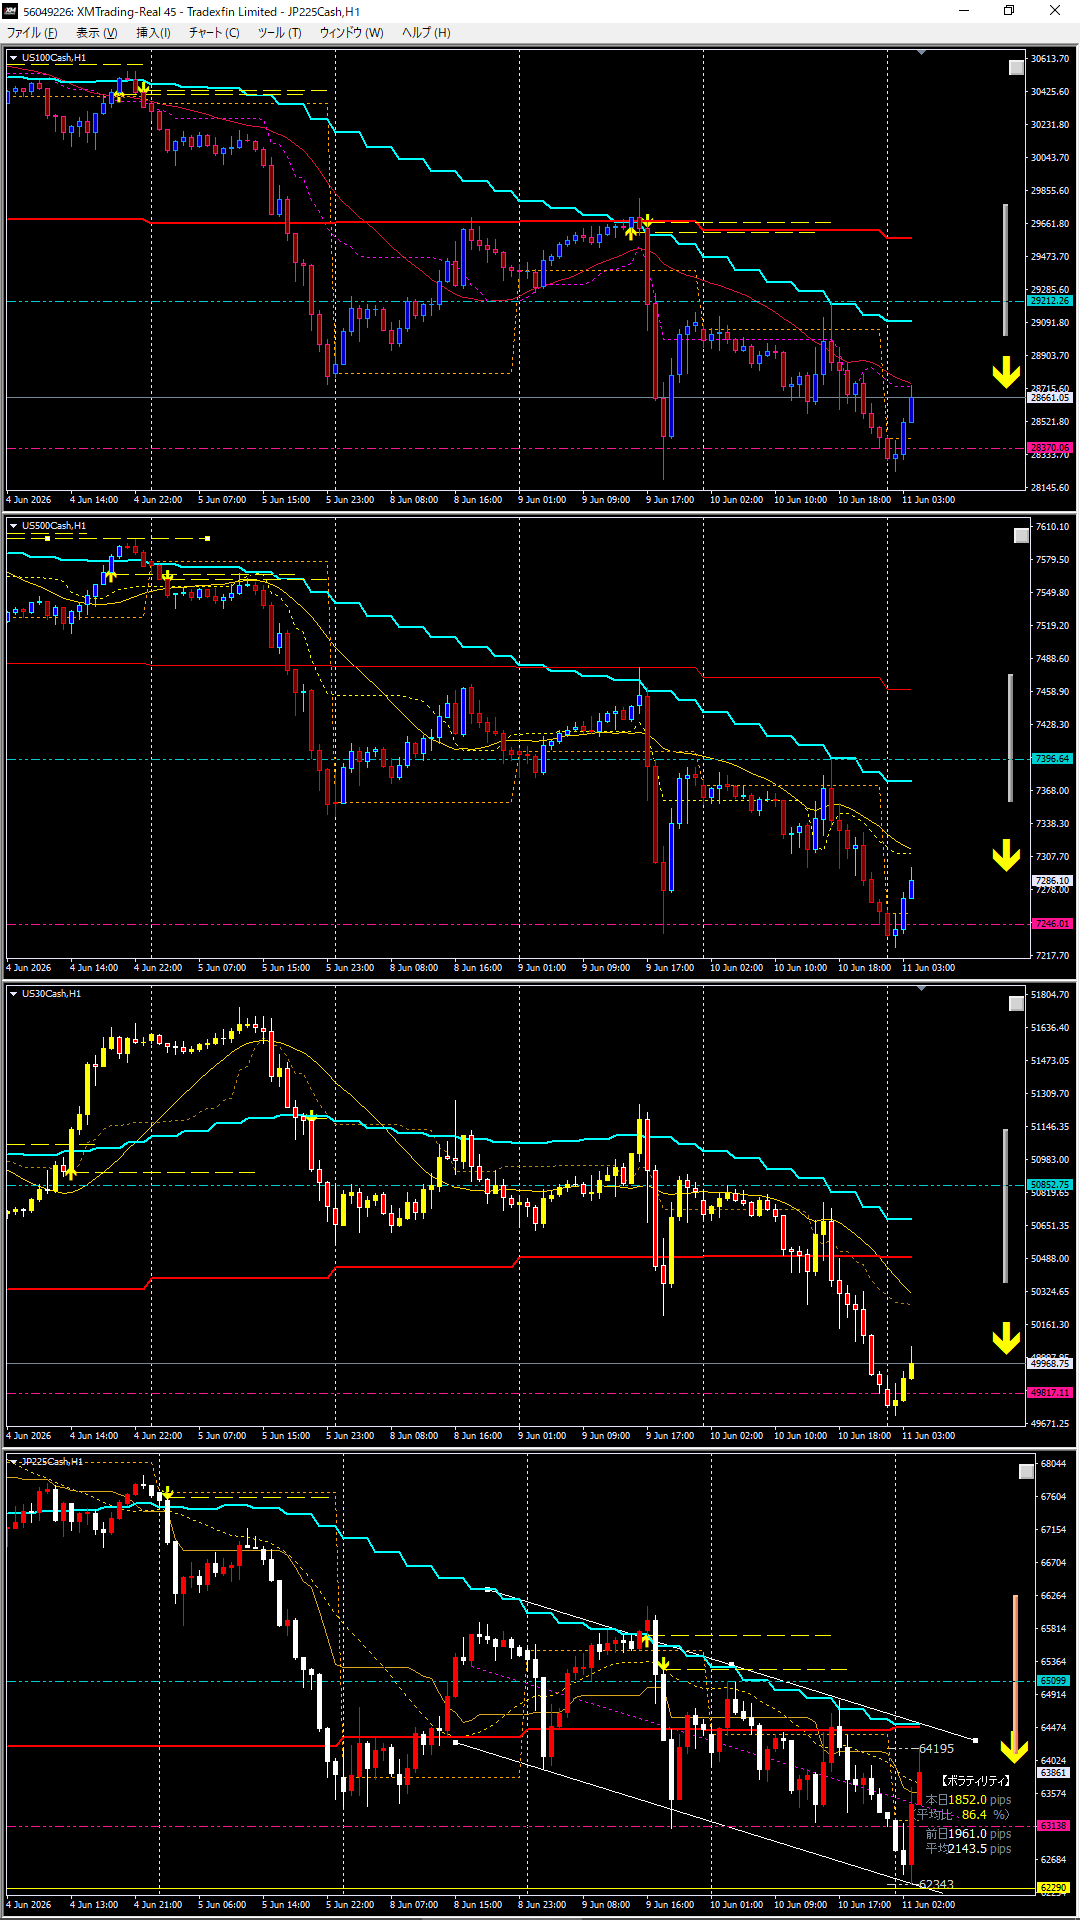The width and height of the screenshot is (1080, 1920).
Task: Expand the US30Cash,H1 chart title triangle
Action: coord(14,994)
